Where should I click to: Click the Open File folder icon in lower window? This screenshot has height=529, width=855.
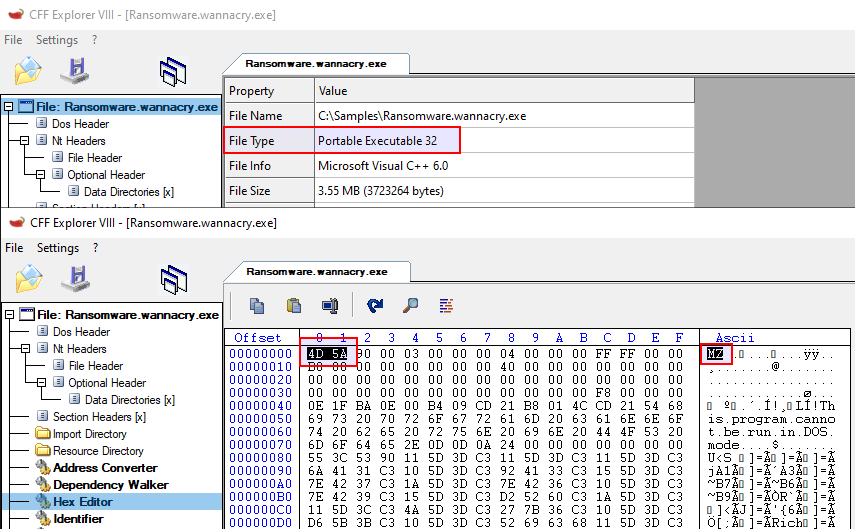[29, 279]
